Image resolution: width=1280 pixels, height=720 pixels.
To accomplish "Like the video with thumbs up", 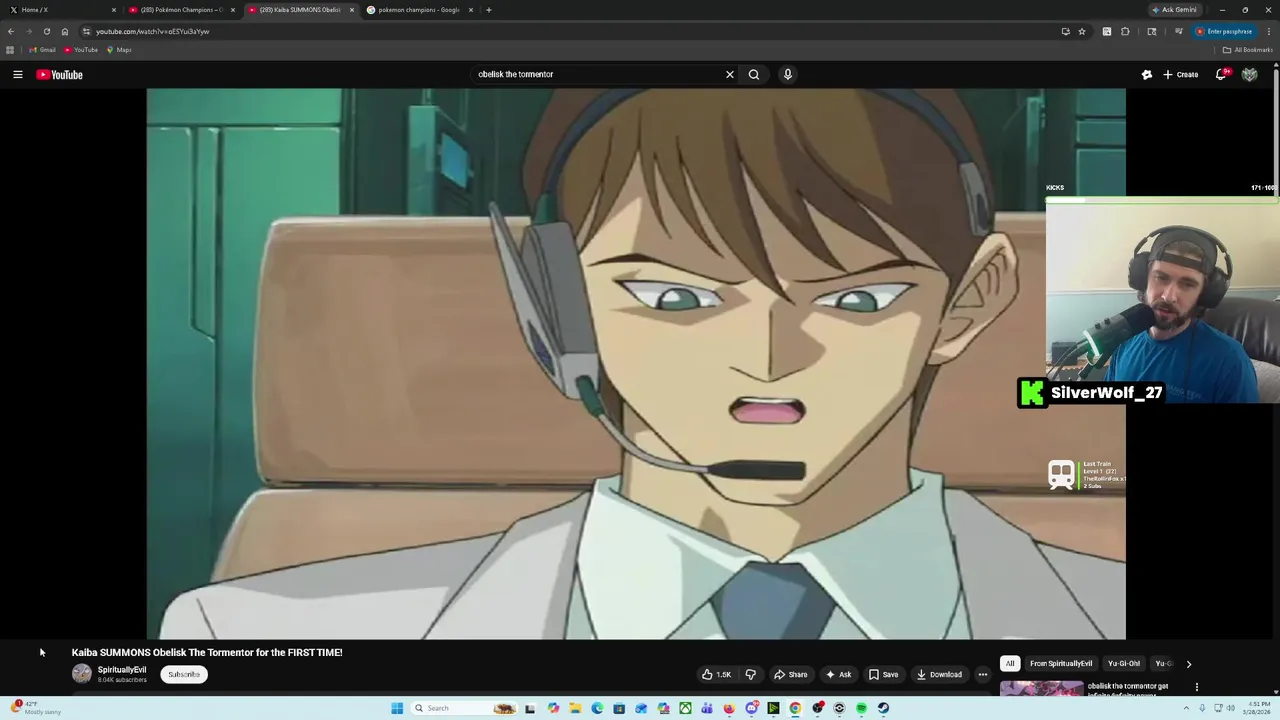I will point(716,674).
